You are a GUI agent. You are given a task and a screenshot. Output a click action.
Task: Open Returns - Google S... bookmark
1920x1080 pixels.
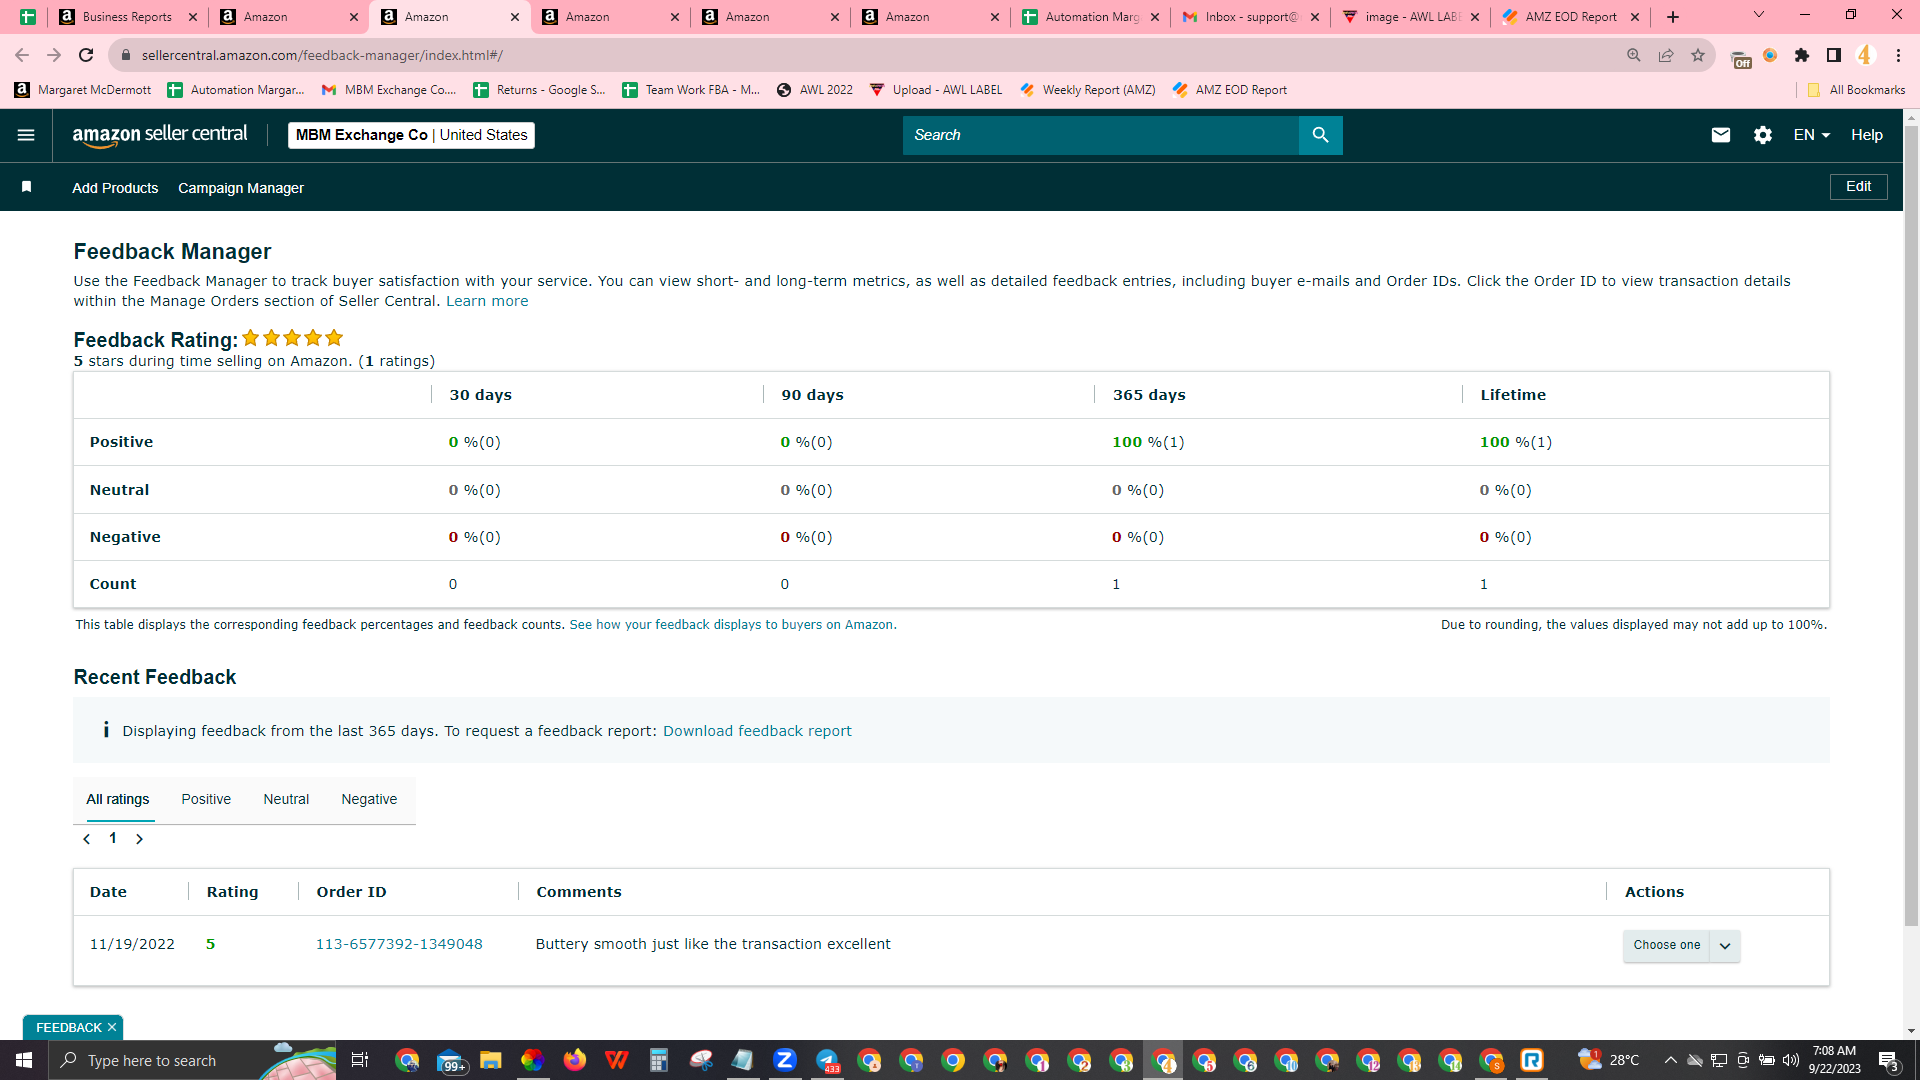pos(540,90)
